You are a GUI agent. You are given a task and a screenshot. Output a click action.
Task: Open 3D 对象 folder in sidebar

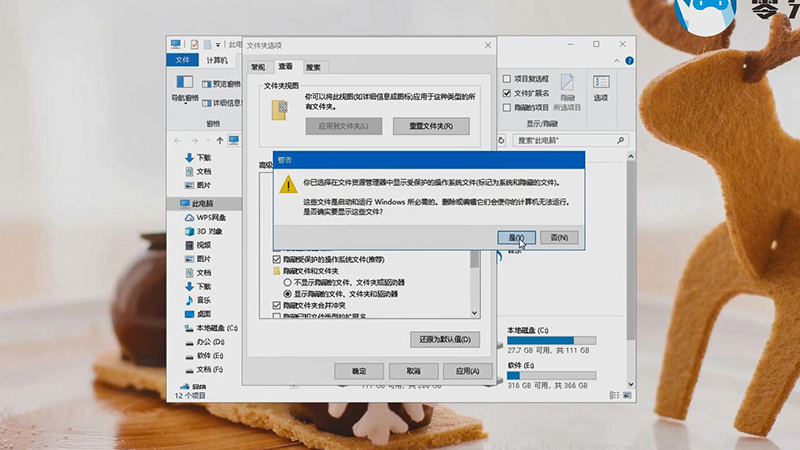tap(204, 230)
